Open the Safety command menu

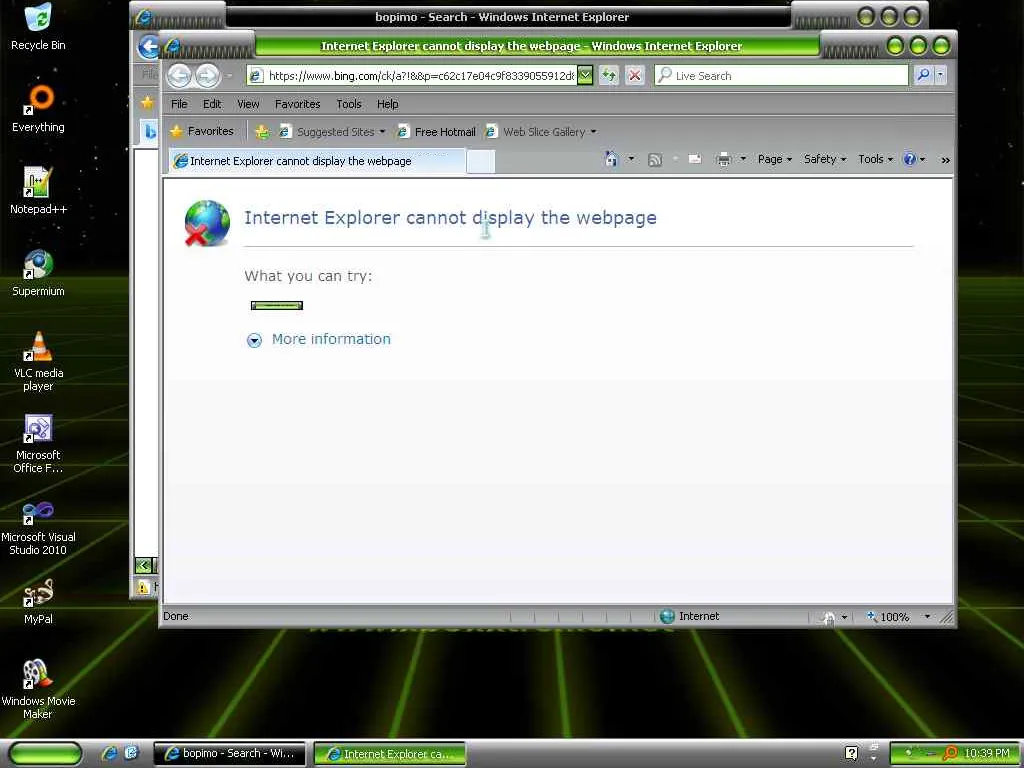click(825, 159)
